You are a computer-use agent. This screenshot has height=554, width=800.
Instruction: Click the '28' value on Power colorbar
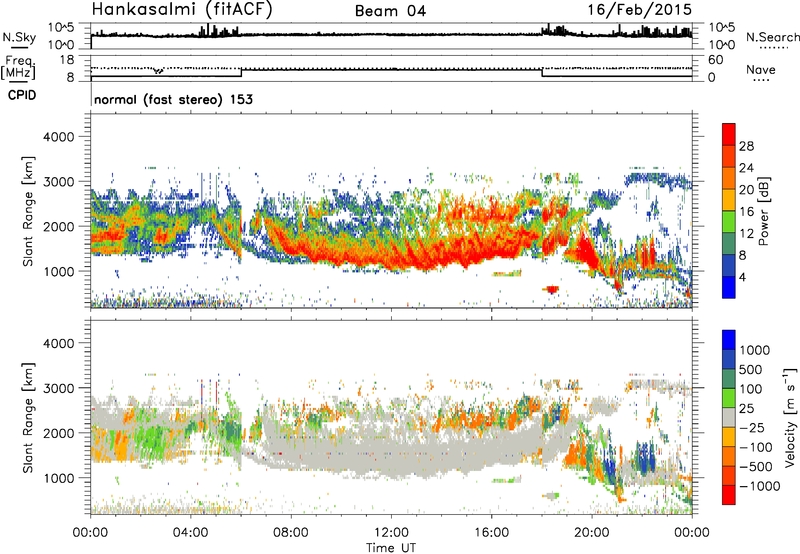746,146
